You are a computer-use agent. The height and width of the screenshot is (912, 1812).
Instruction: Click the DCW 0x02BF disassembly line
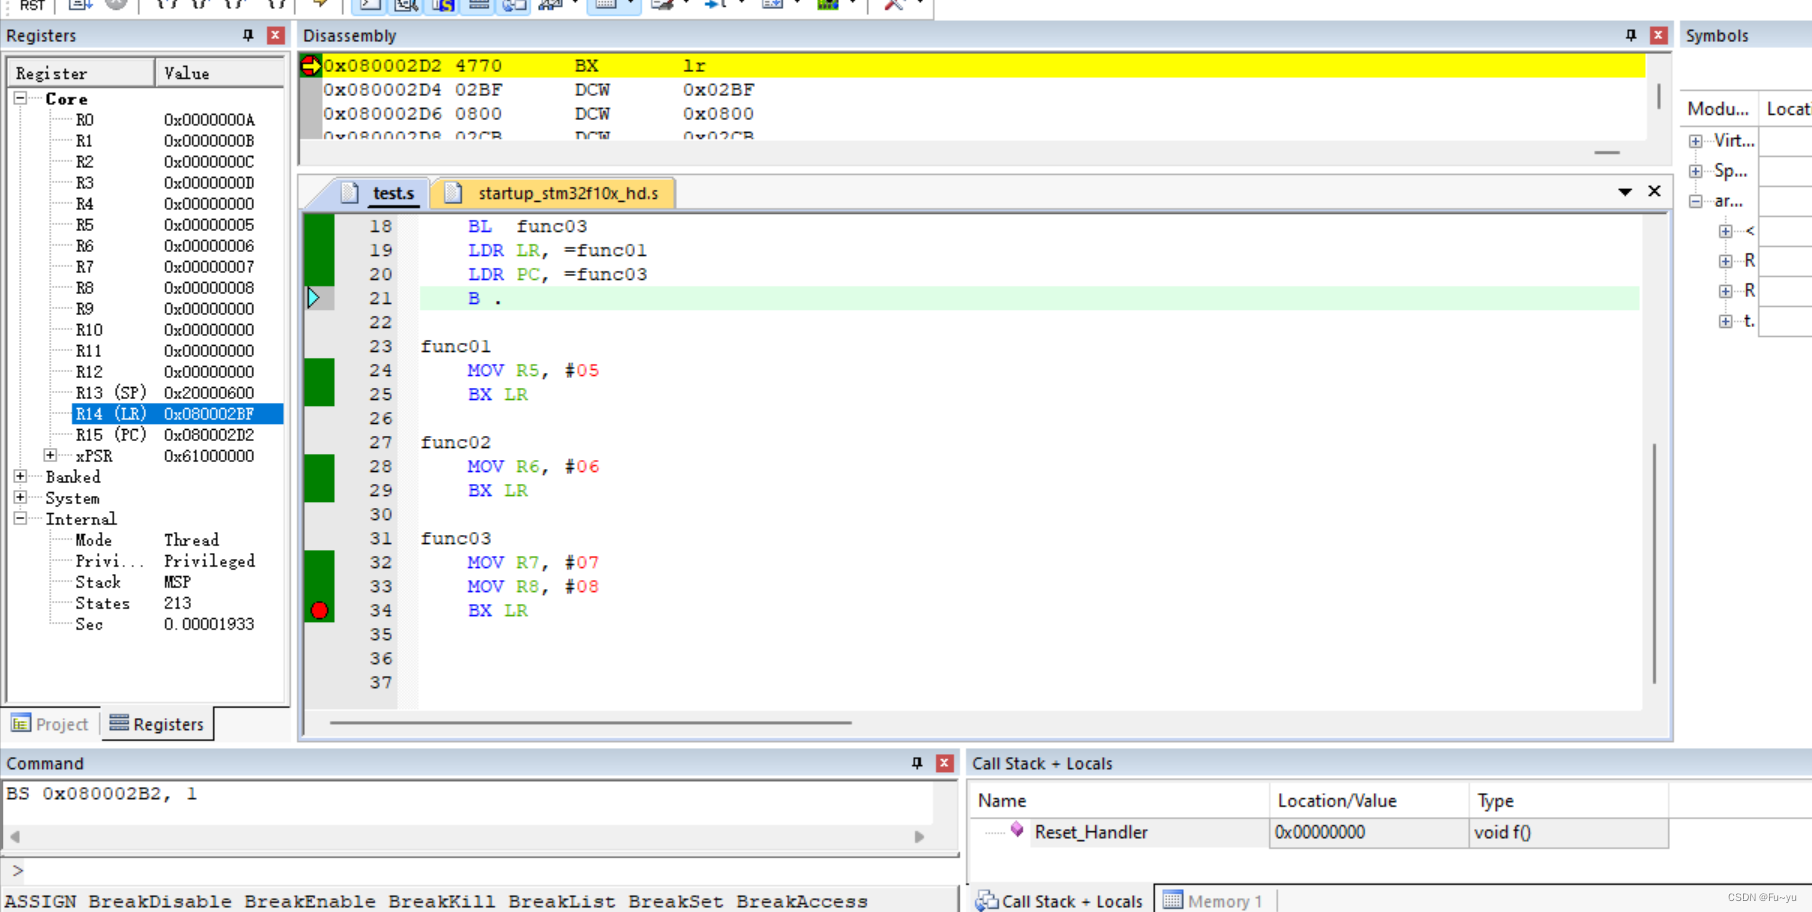[983, 90]
